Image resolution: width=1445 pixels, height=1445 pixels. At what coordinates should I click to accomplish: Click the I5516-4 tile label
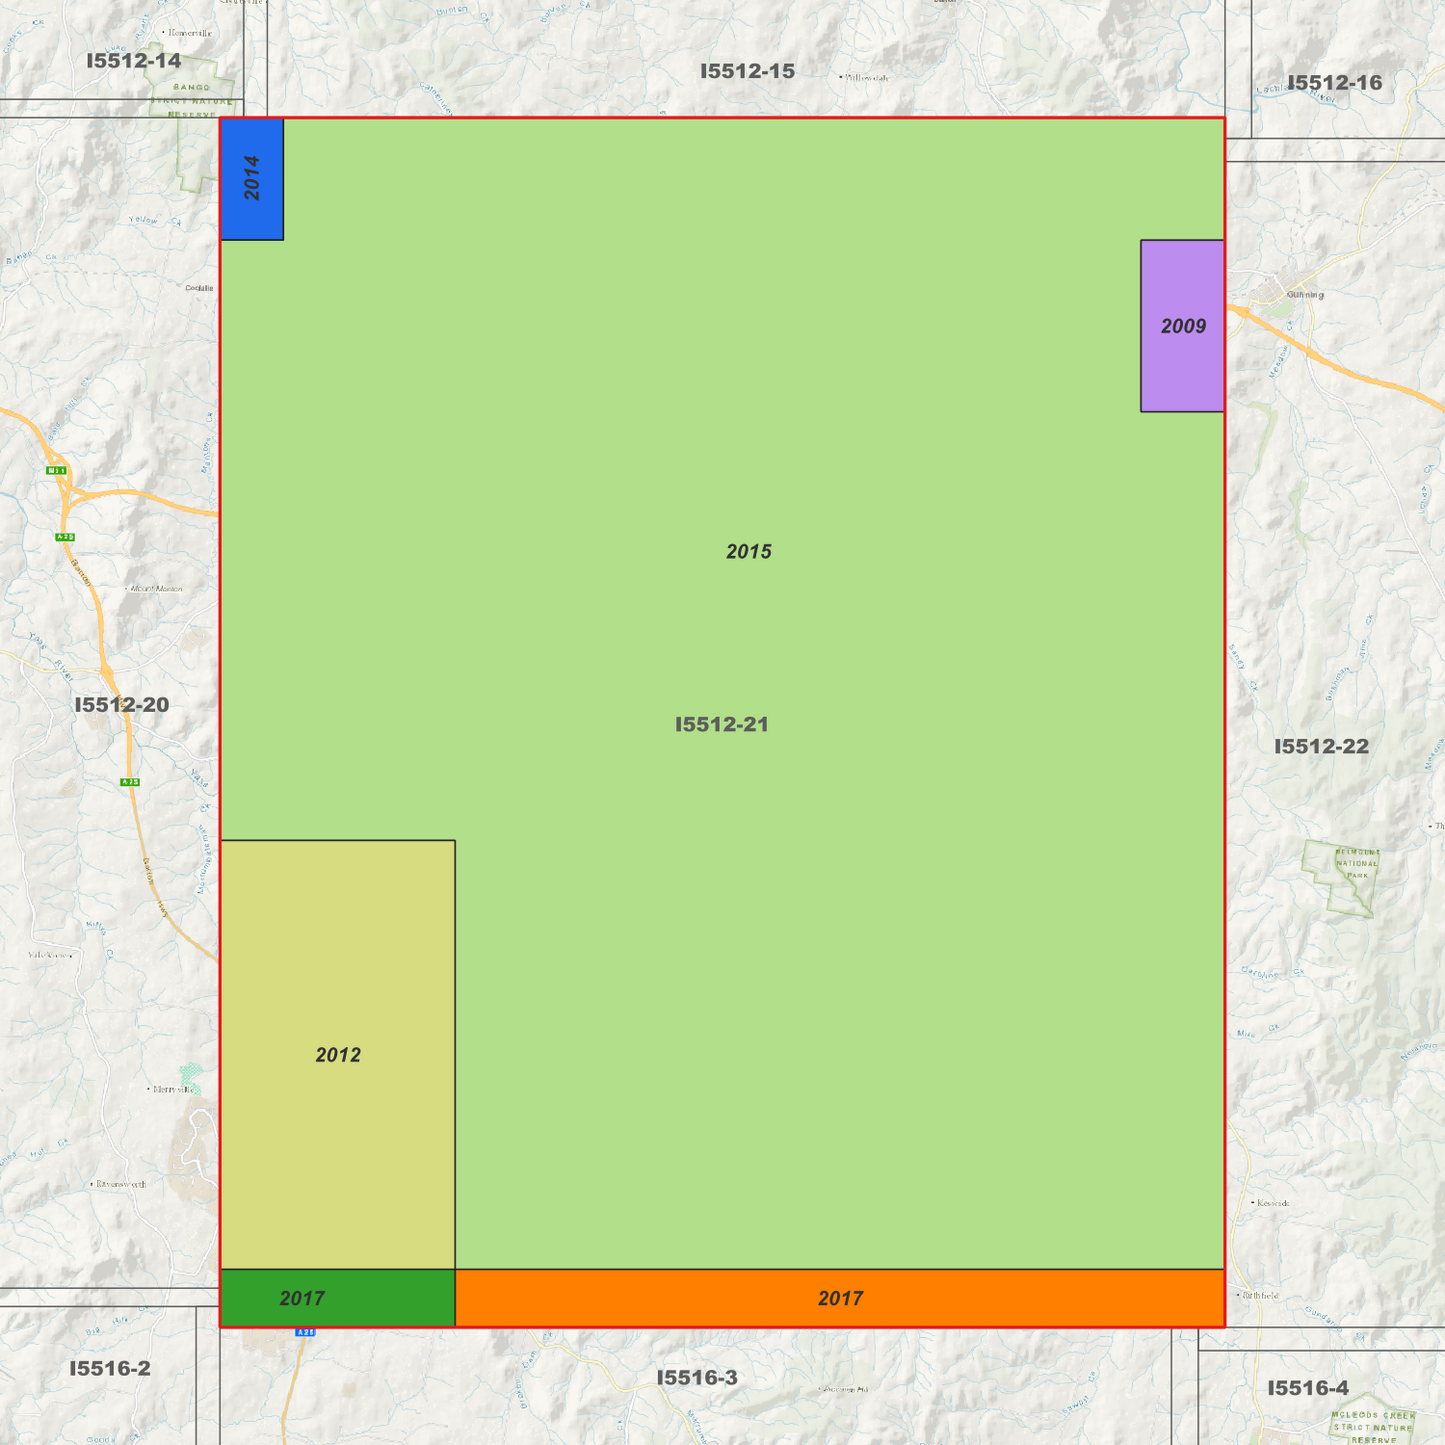(x=1308, y=1388)
